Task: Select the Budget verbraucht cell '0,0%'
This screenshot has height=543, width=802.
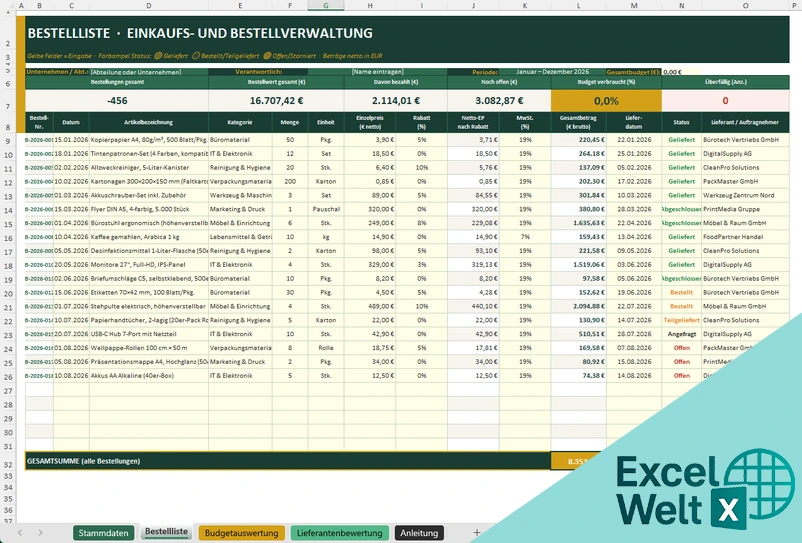Action: coord(606,101)
